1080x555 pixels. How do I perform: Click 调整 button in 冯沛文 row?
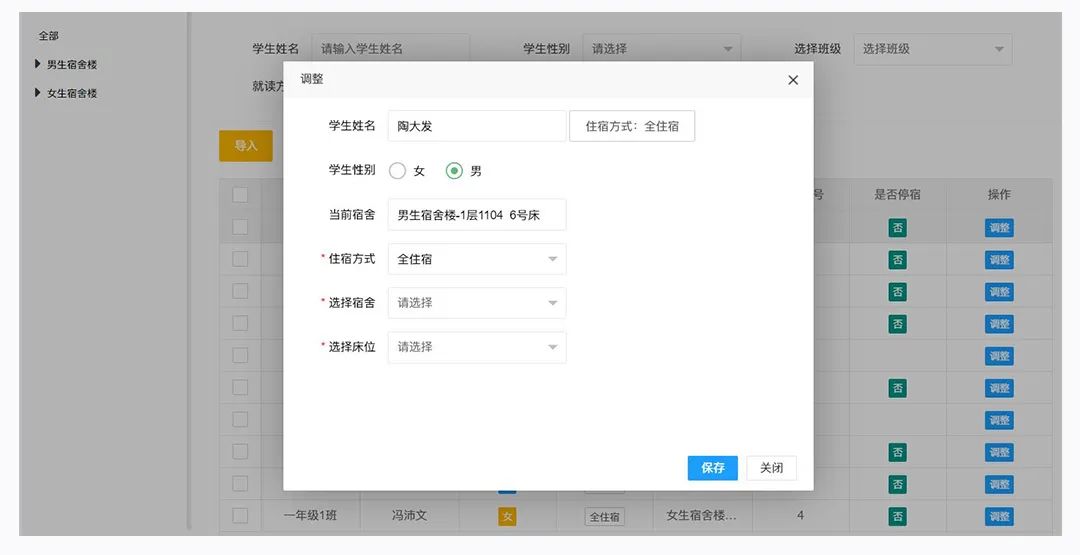tap(999, 516)
